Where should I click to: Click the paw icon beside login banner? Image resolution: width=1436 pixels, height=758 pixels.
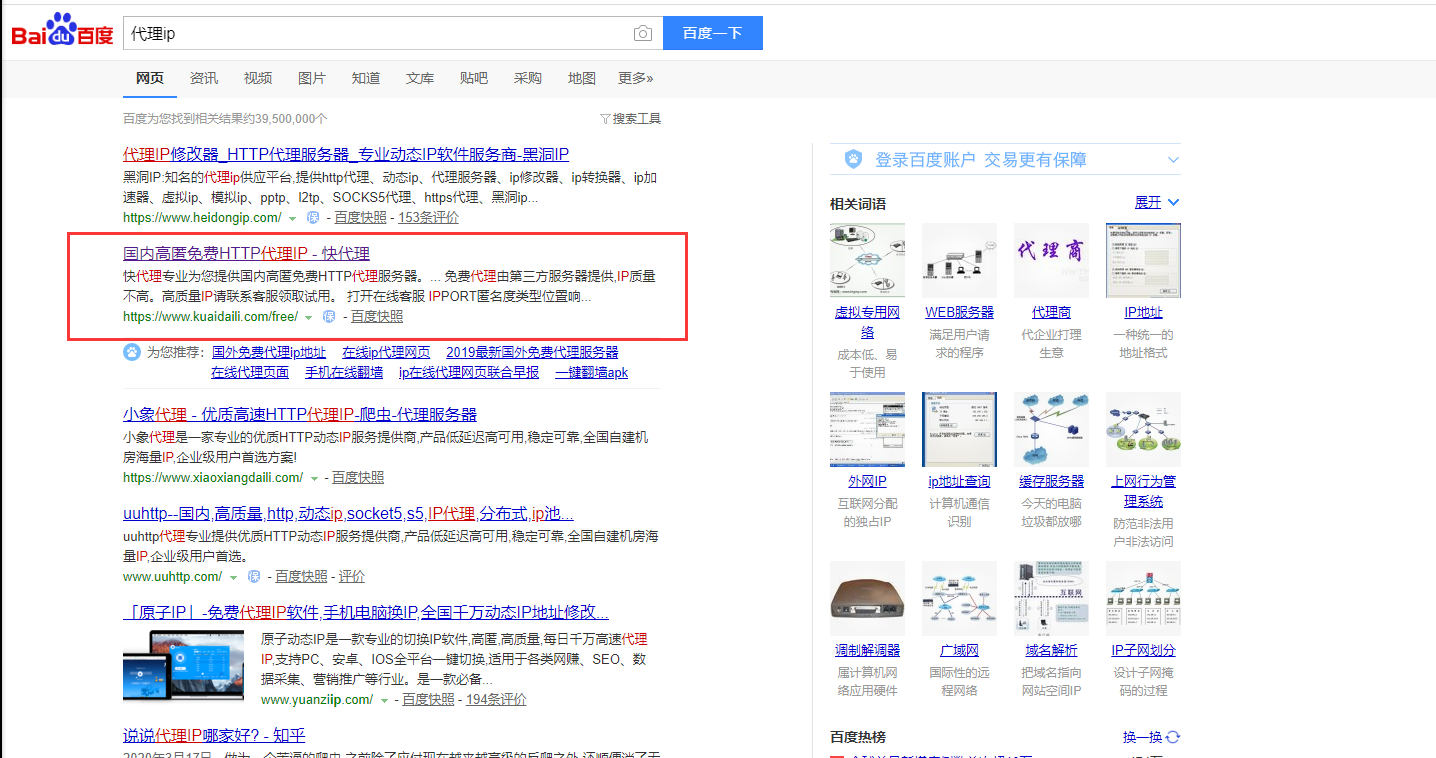click(x=853, y=159)
